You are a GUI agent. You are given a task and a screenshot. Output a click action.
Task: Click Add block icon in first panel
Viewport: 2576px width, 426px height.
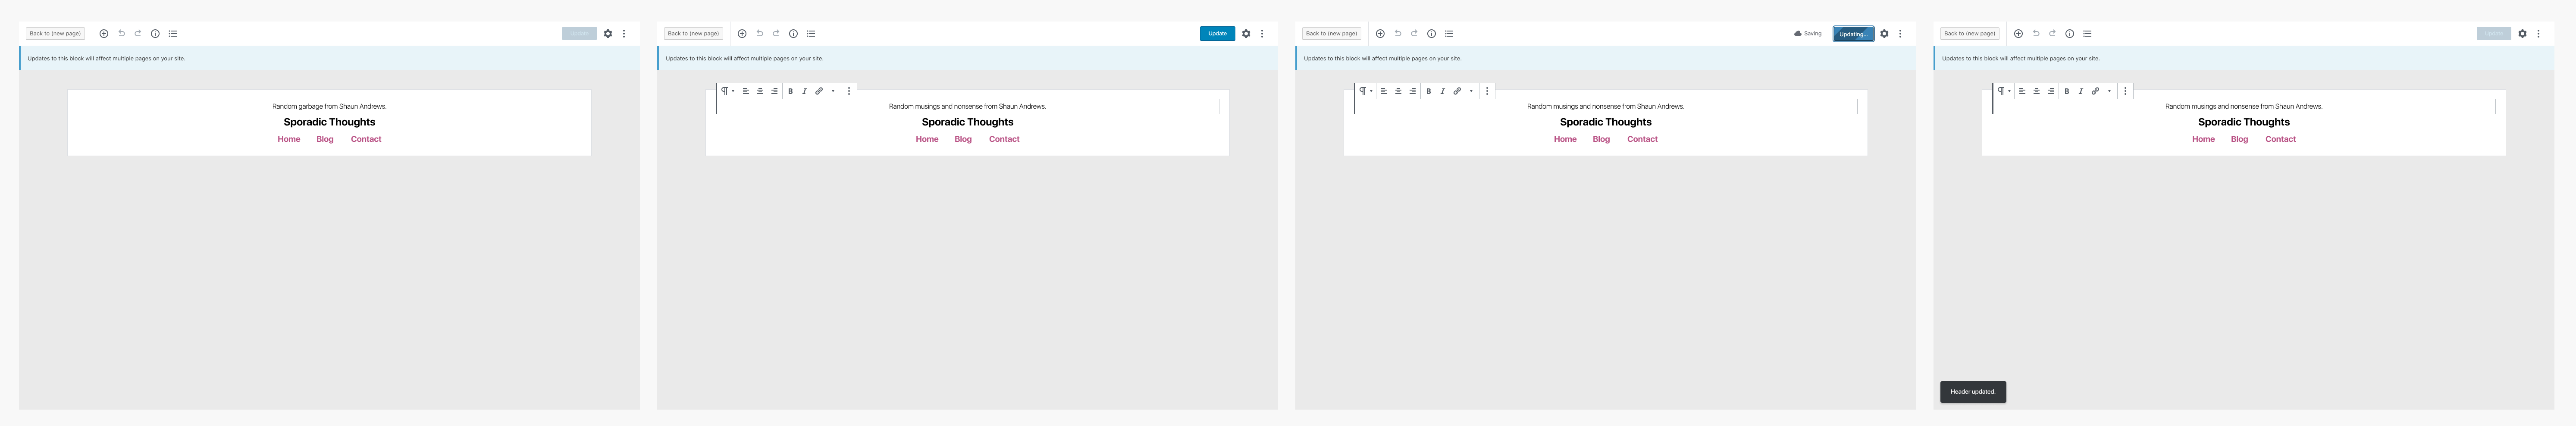(x=104, y=34)
